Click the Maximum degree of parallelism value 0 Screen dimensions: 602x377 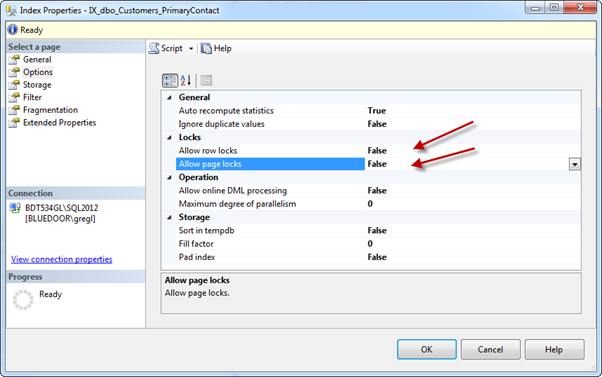tap(370, 204)
